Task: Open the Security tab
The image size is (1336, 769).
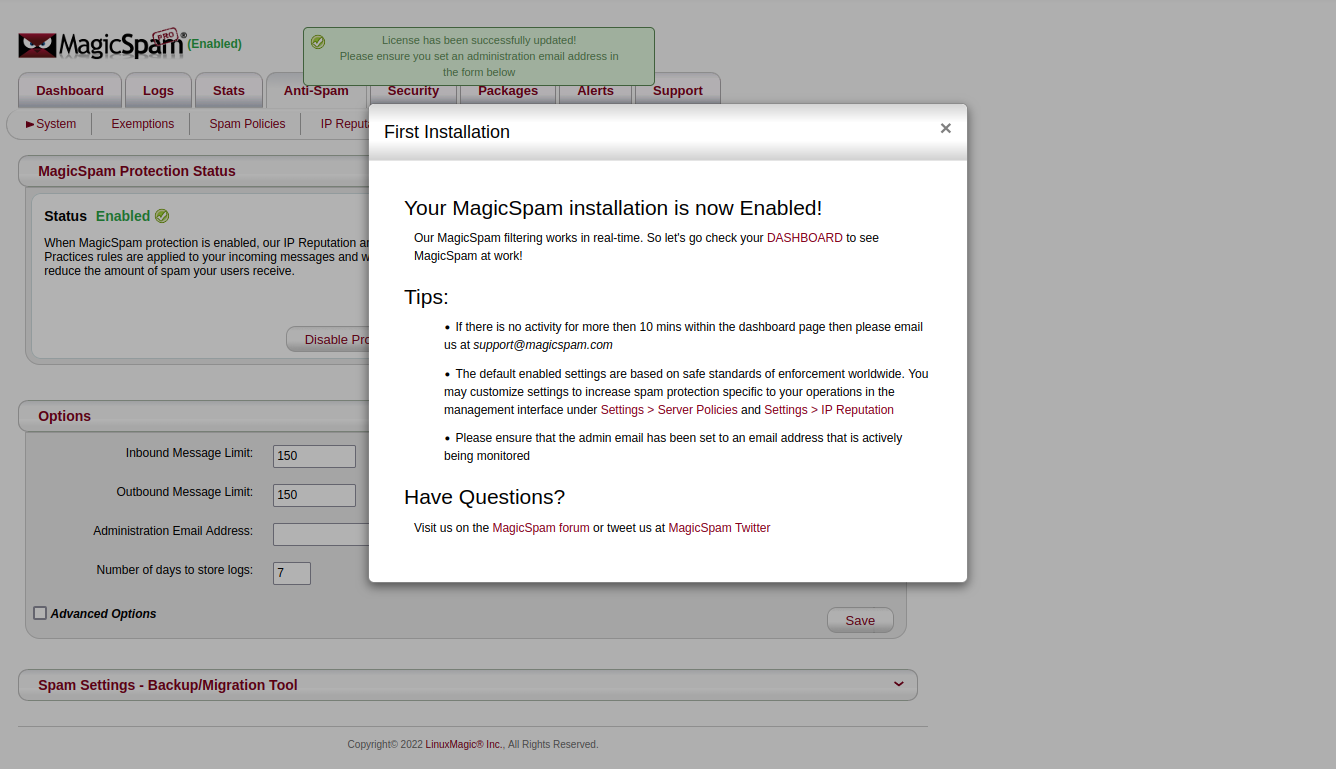Action: [413, 91]
